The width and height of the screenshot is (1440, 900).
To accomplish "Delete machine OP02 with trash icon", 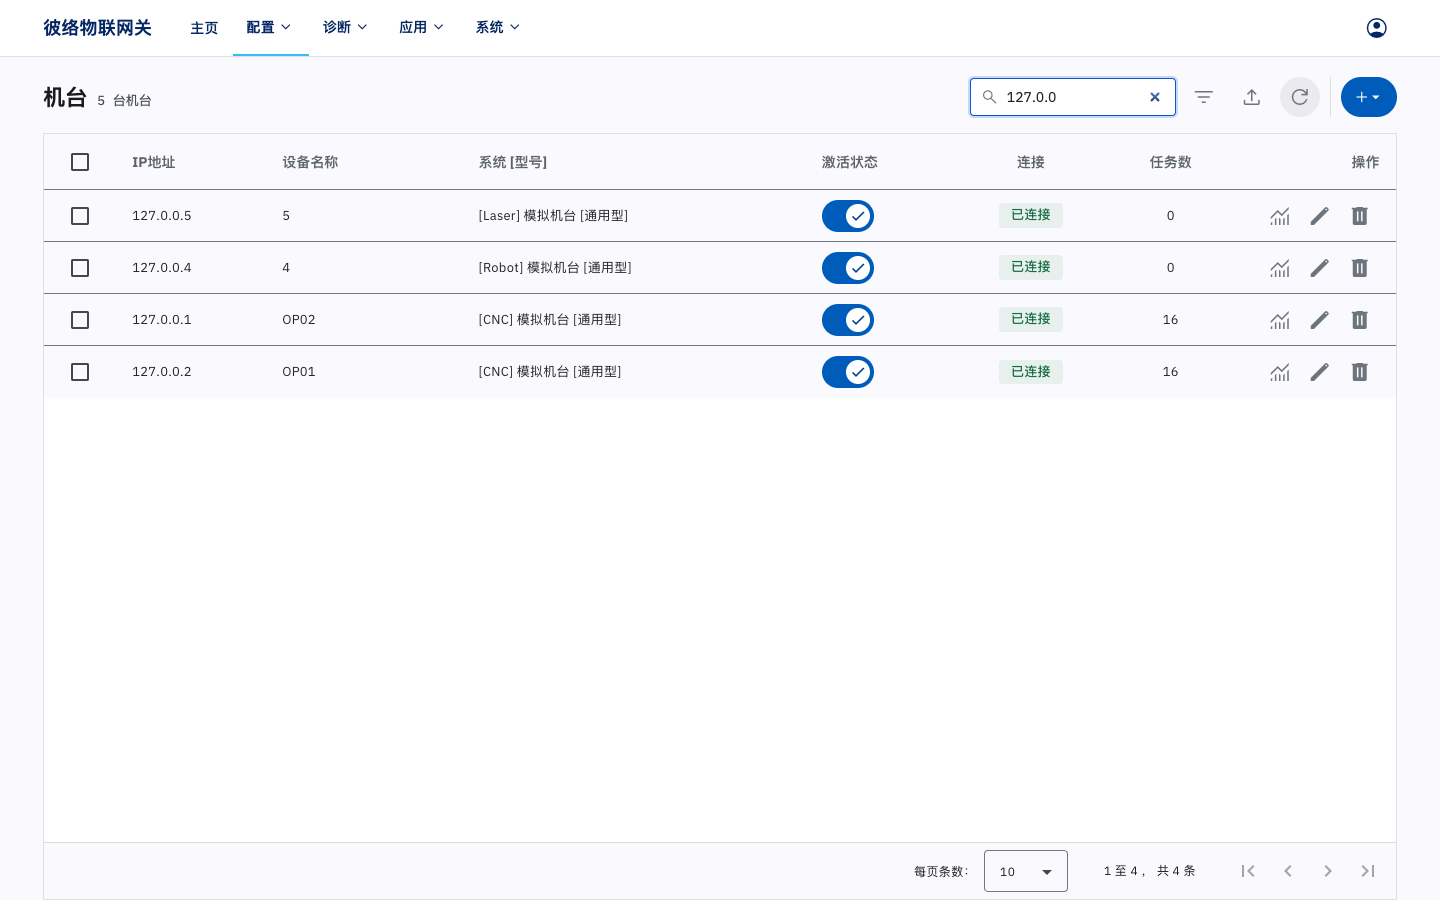I will [1360, 320].
